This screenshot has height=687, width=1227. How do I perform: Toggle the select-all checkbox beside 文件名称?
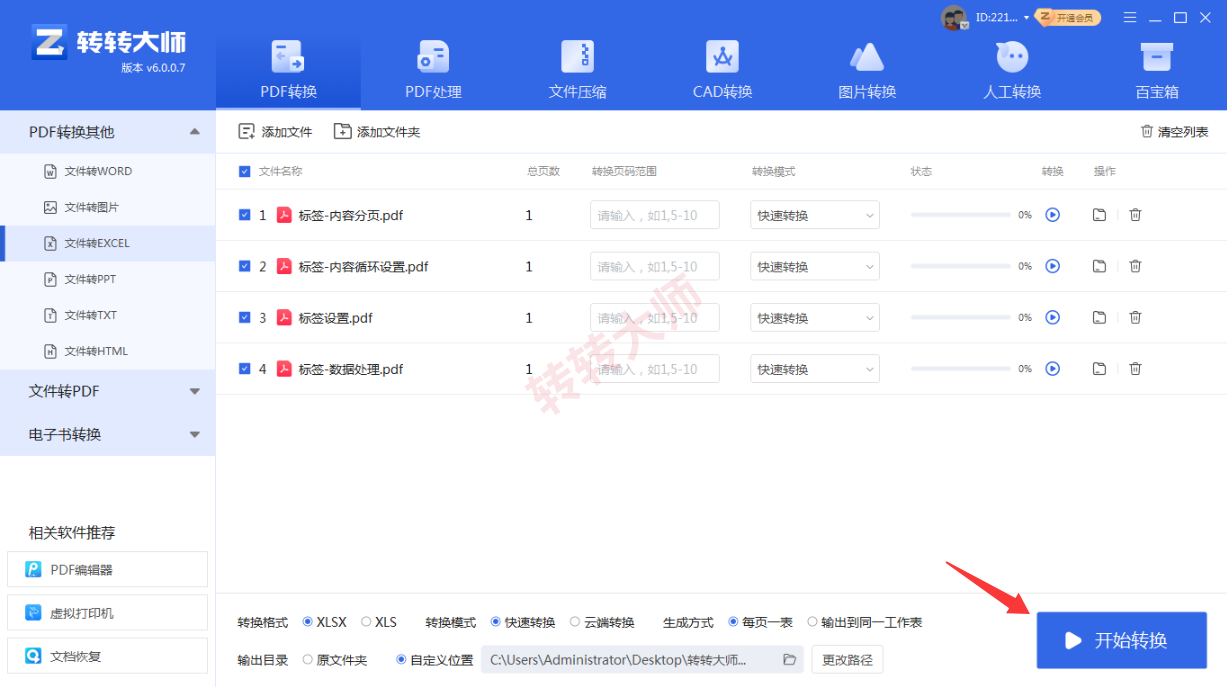(245, 171)
